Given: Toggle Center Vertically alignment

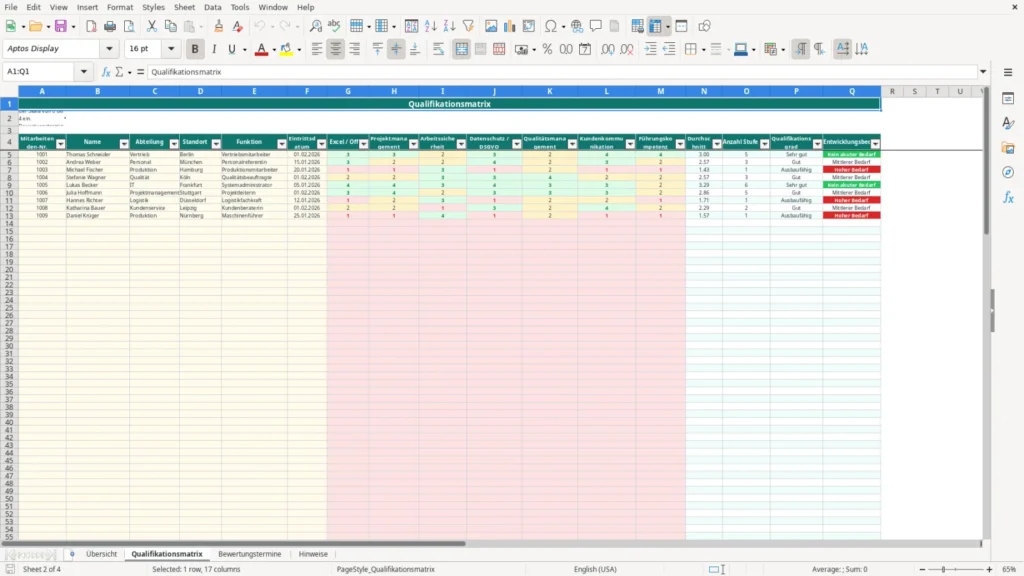Looking at the screenshot, I should tap(396, 49).
